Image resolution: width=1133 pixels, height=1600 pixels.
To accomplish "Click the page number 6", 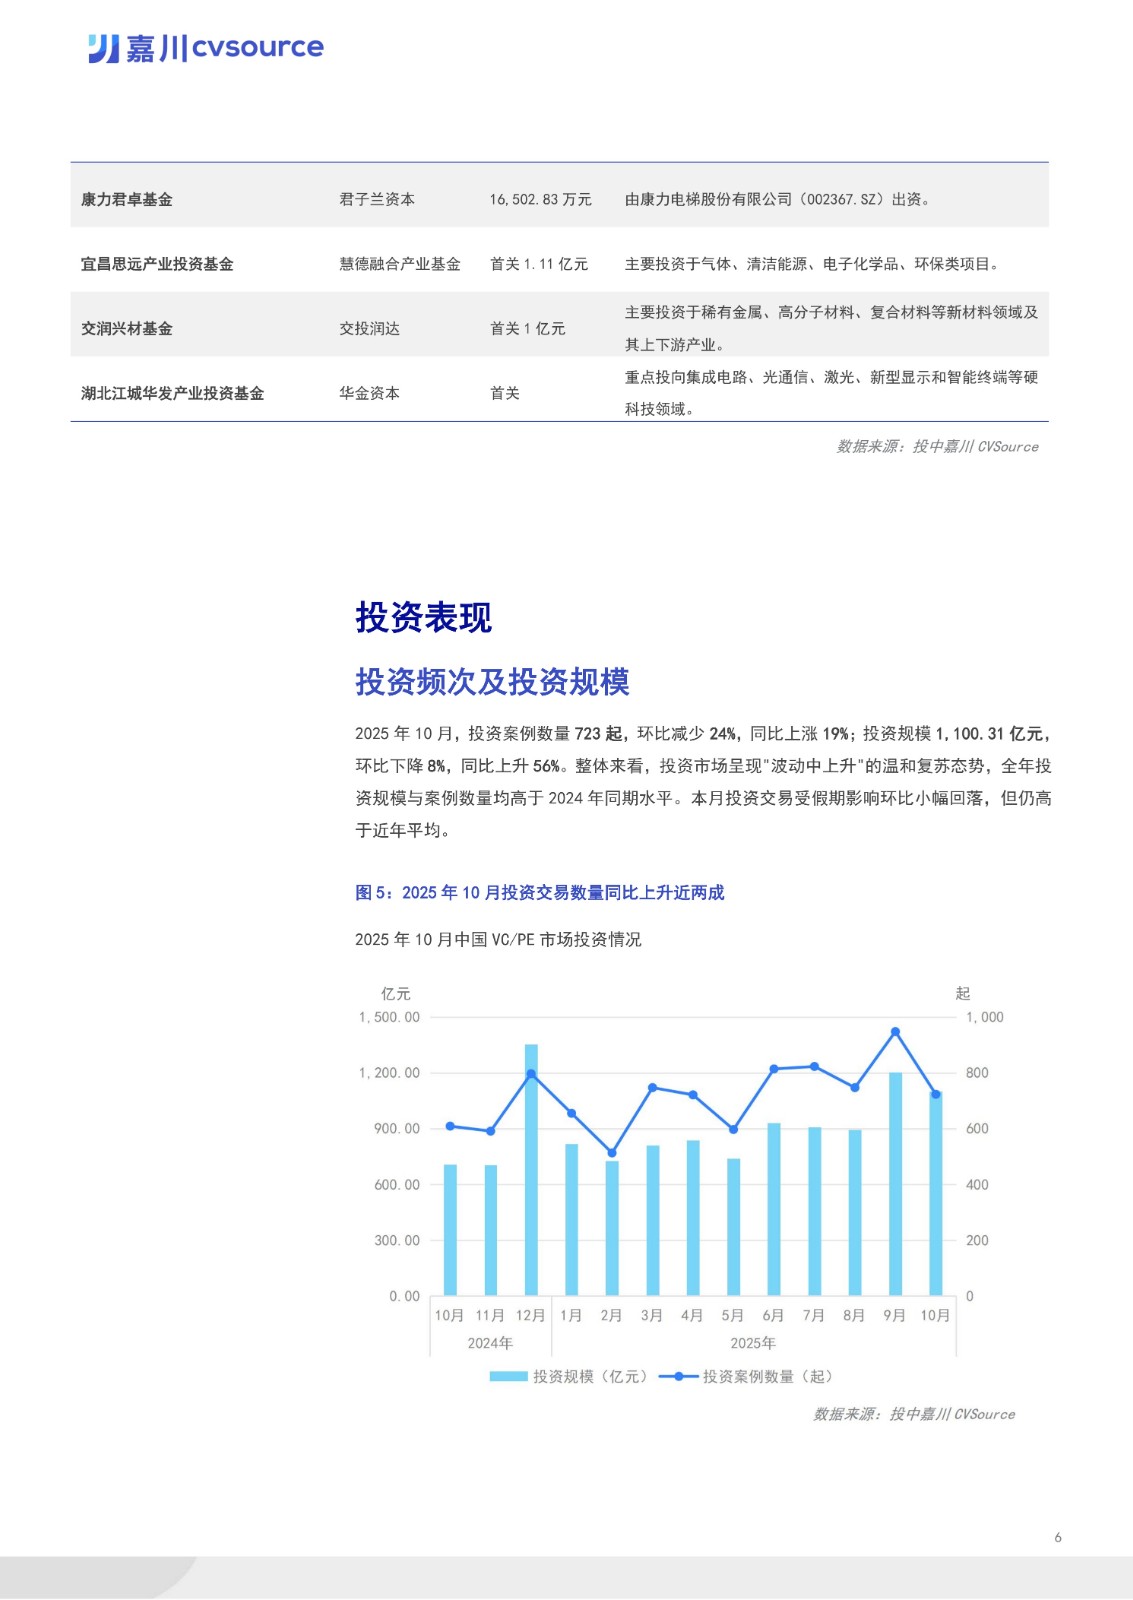I will tap(1058, 1537).
